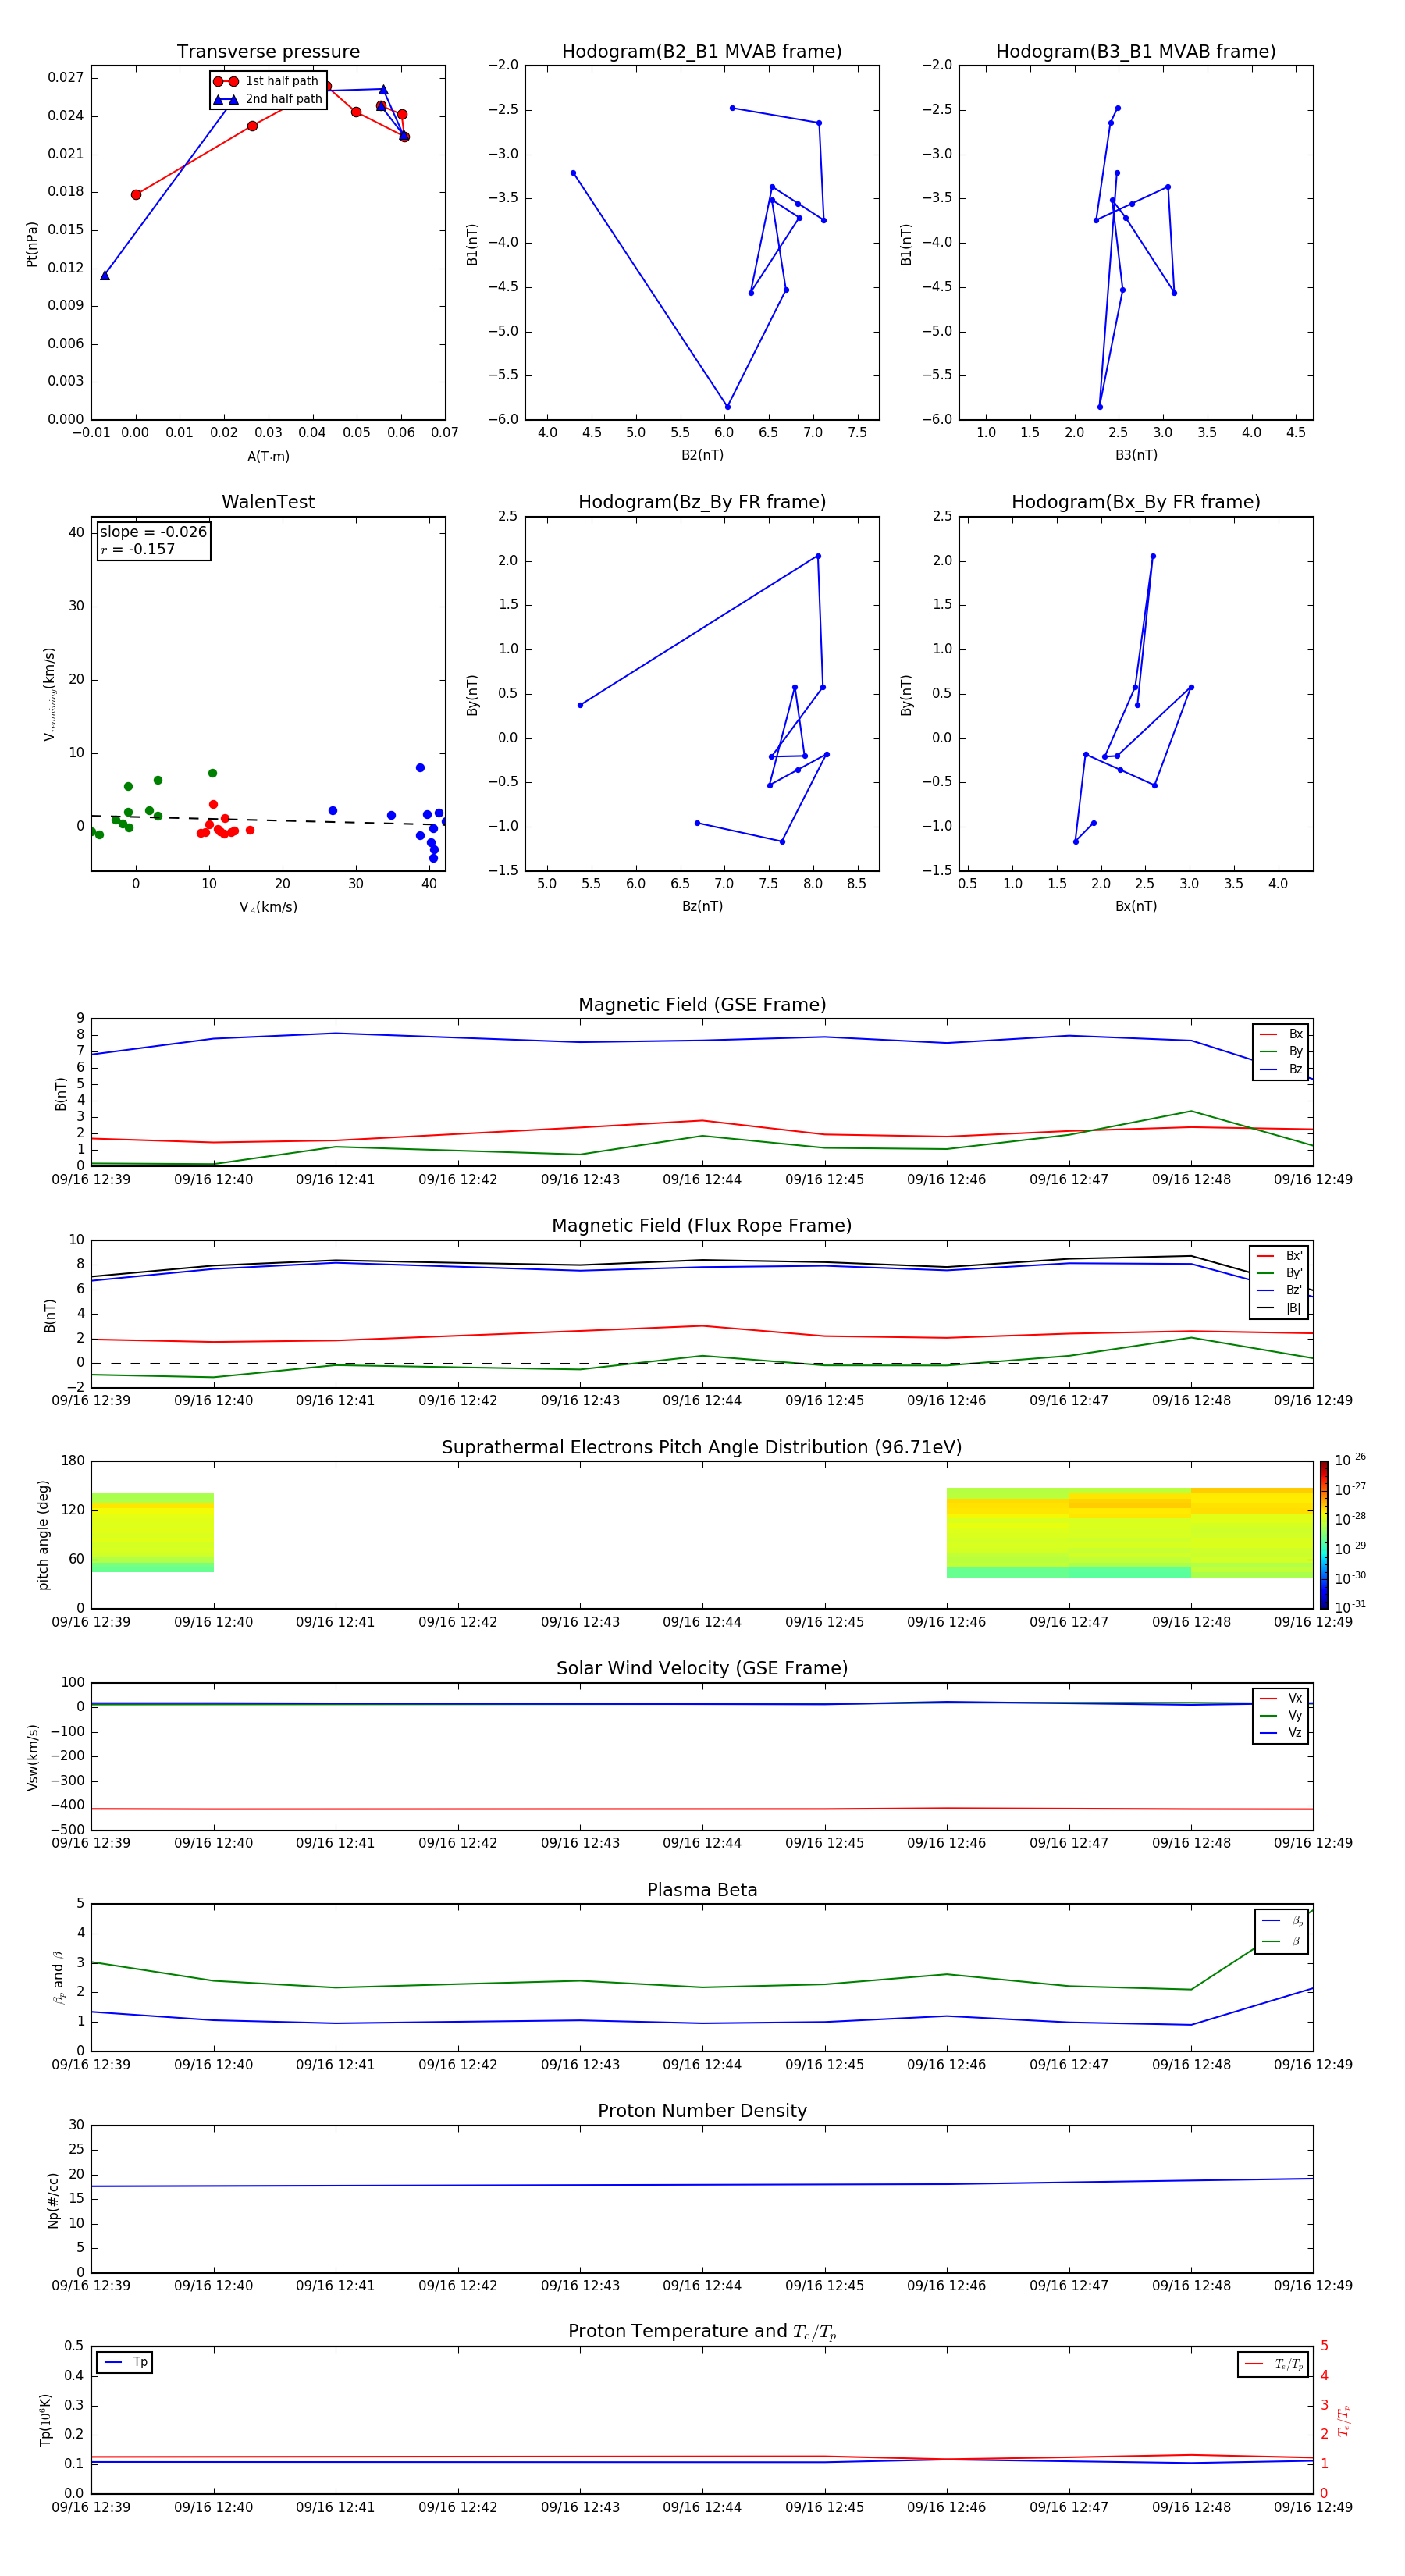Click the Vx legend entry in velocity panel
The height and width of the screenshot is (2576, 1405).
coord(1281,1699)
